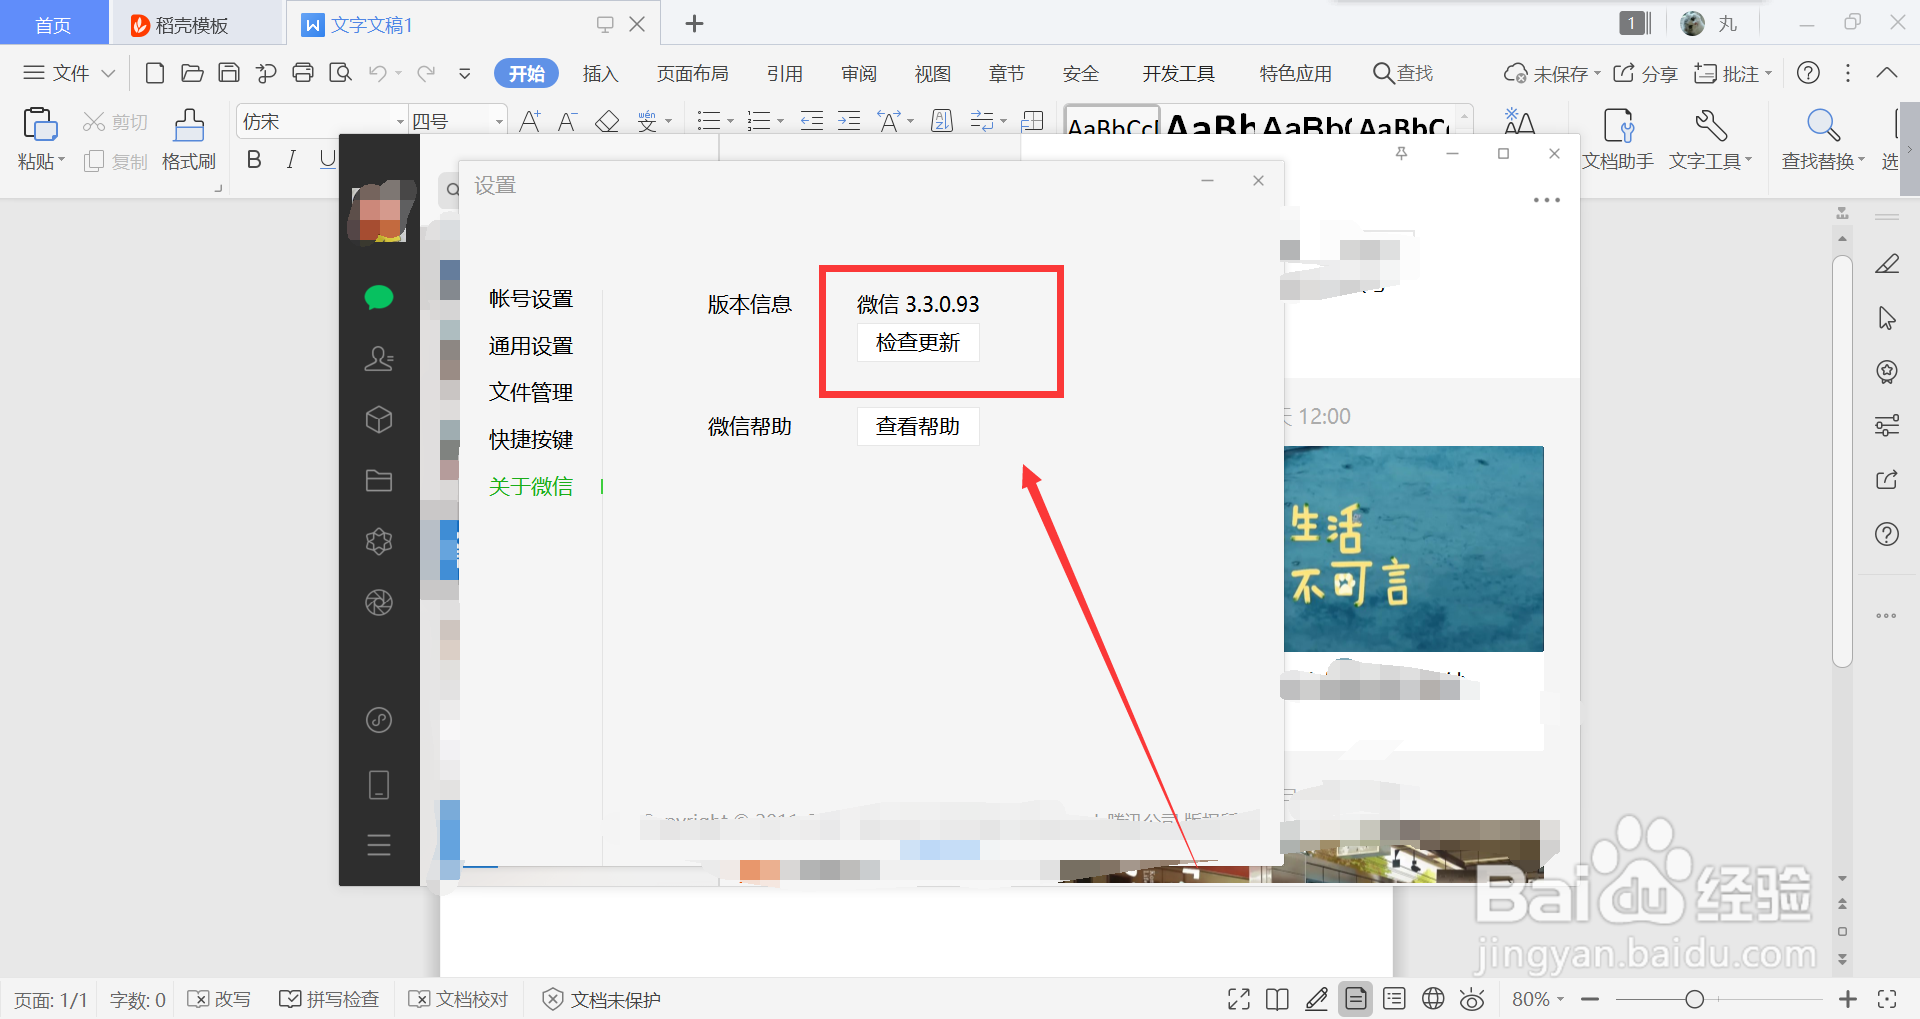Click 分享 share button

[x=1645, y=74]
